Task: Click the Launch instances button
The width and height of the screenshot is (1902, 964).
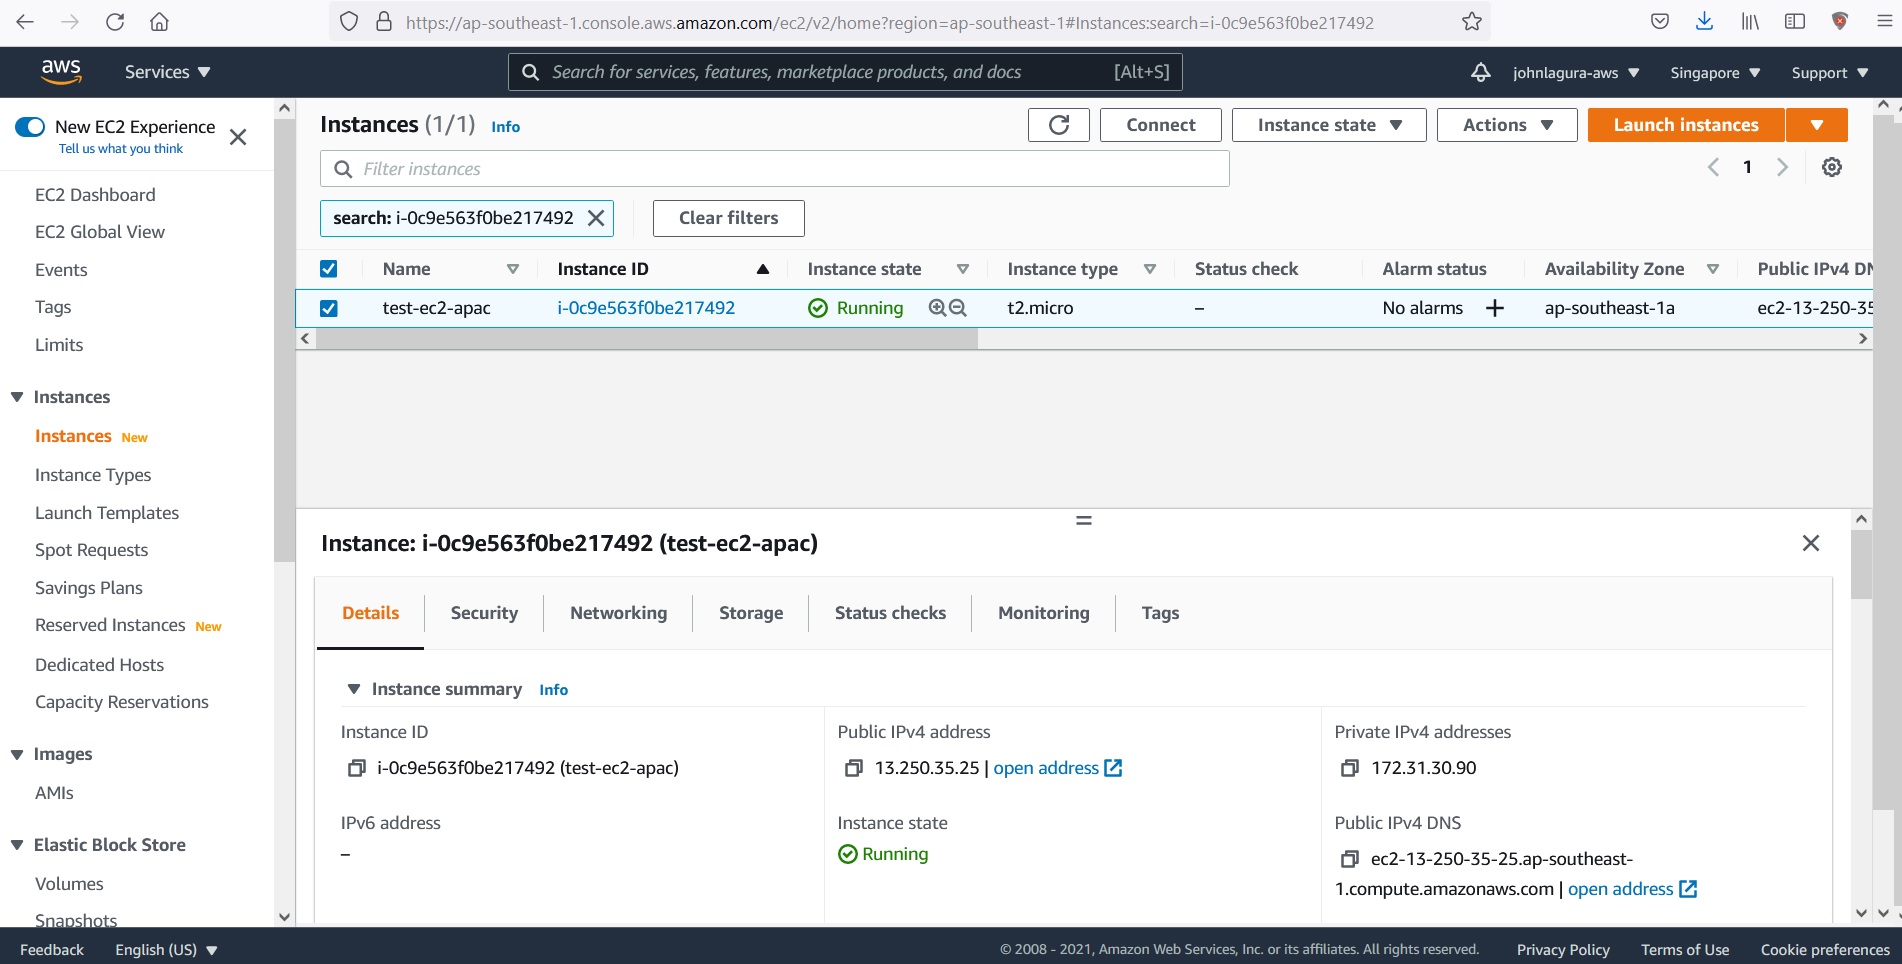Action: (1684, 124)
